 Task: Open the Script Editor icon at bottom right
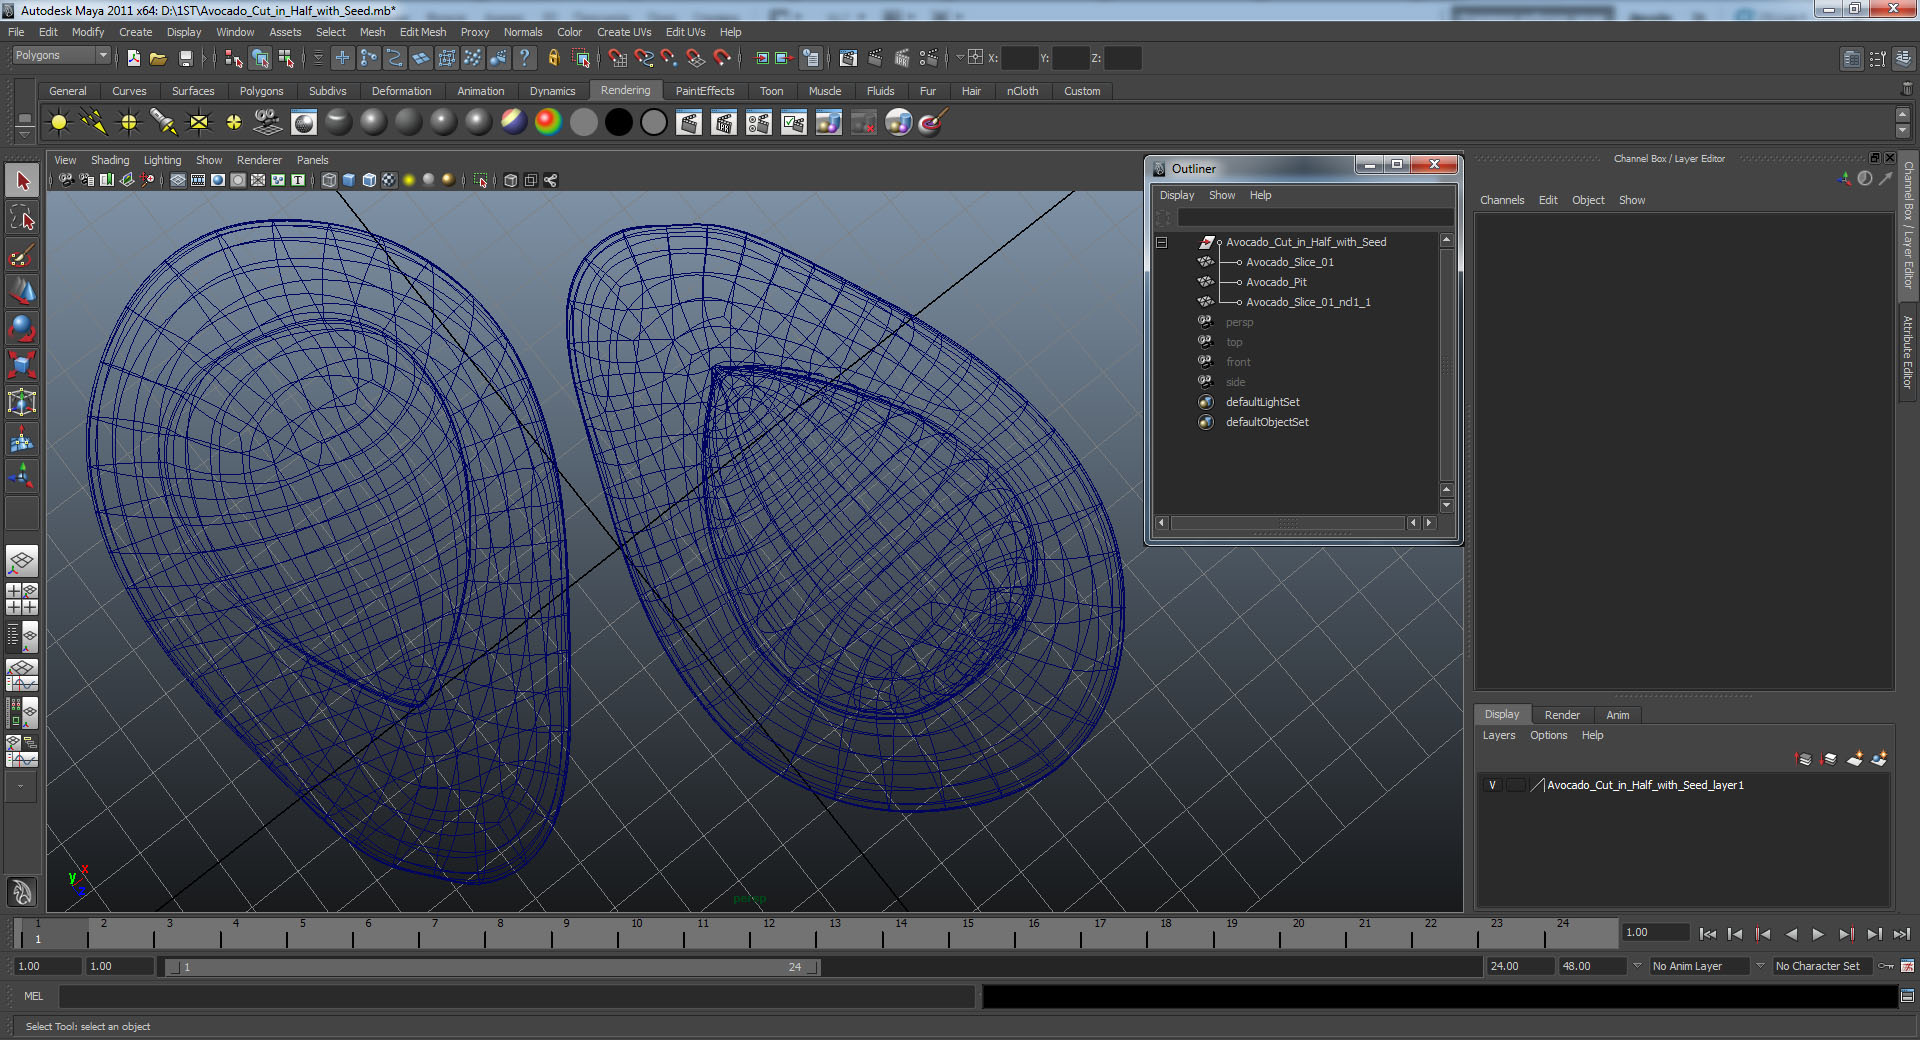coord(1907,996)
